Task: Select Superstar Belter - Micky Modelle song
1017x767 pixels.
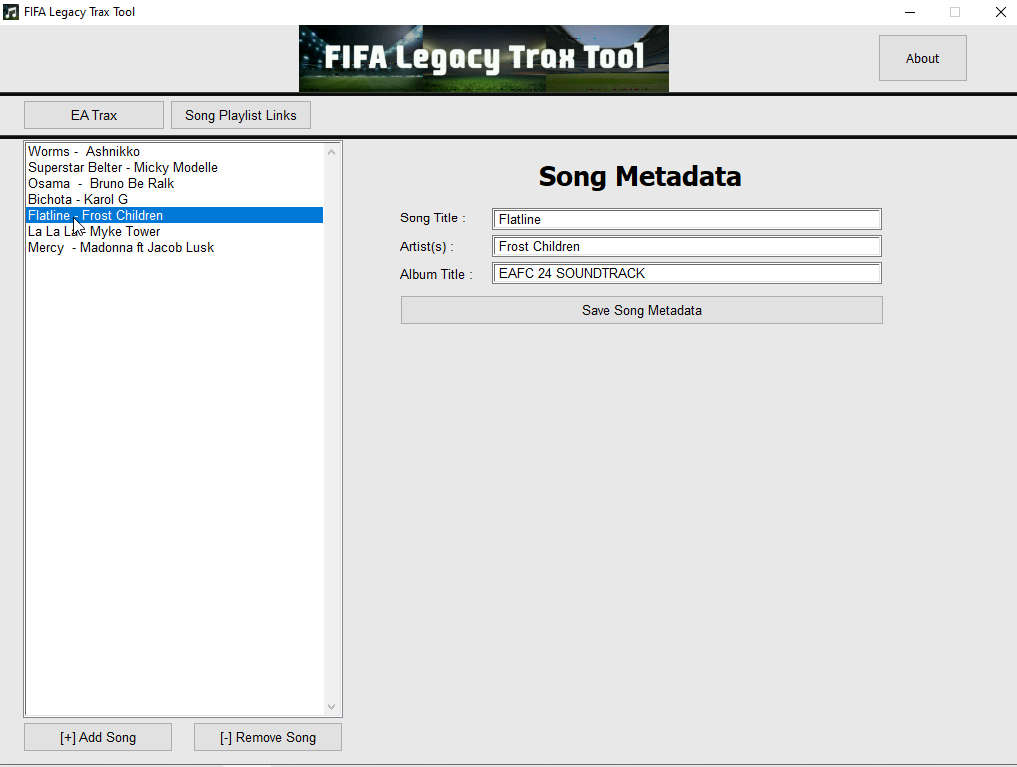Action: point(174,167)
